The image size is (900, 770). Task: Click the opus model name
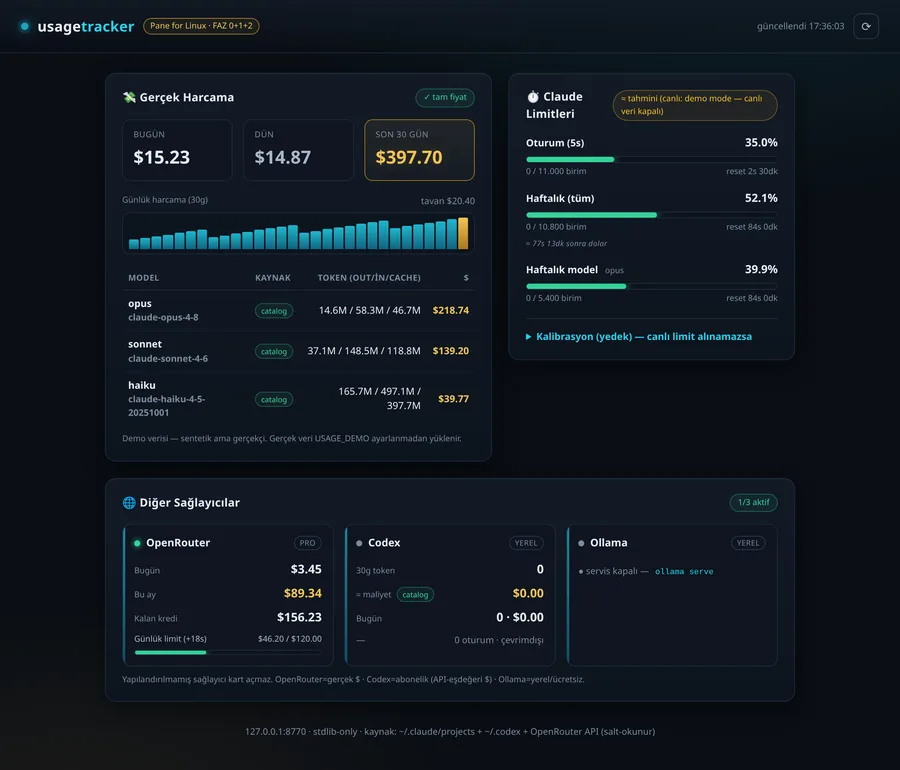tap(139, 304)
